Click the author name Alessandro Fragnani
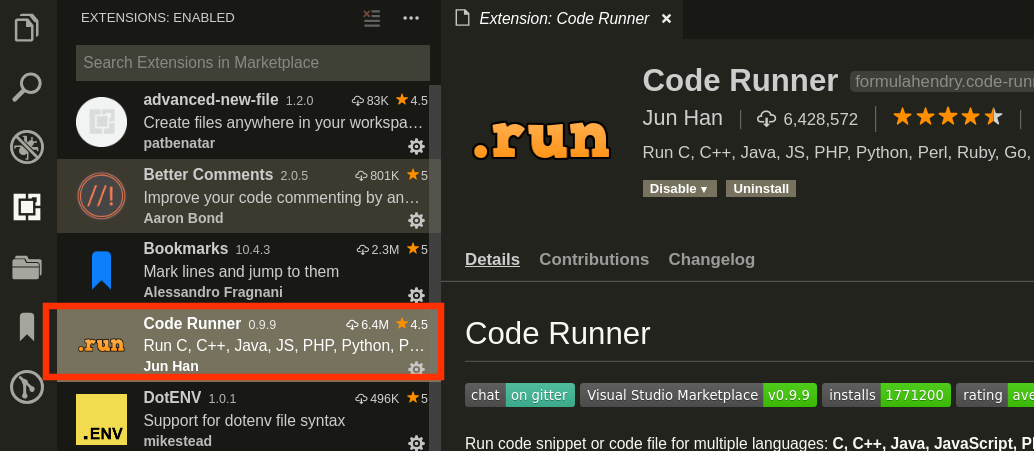The height and width of the screenshot is (451, 1034). click(x=213, y=292)
